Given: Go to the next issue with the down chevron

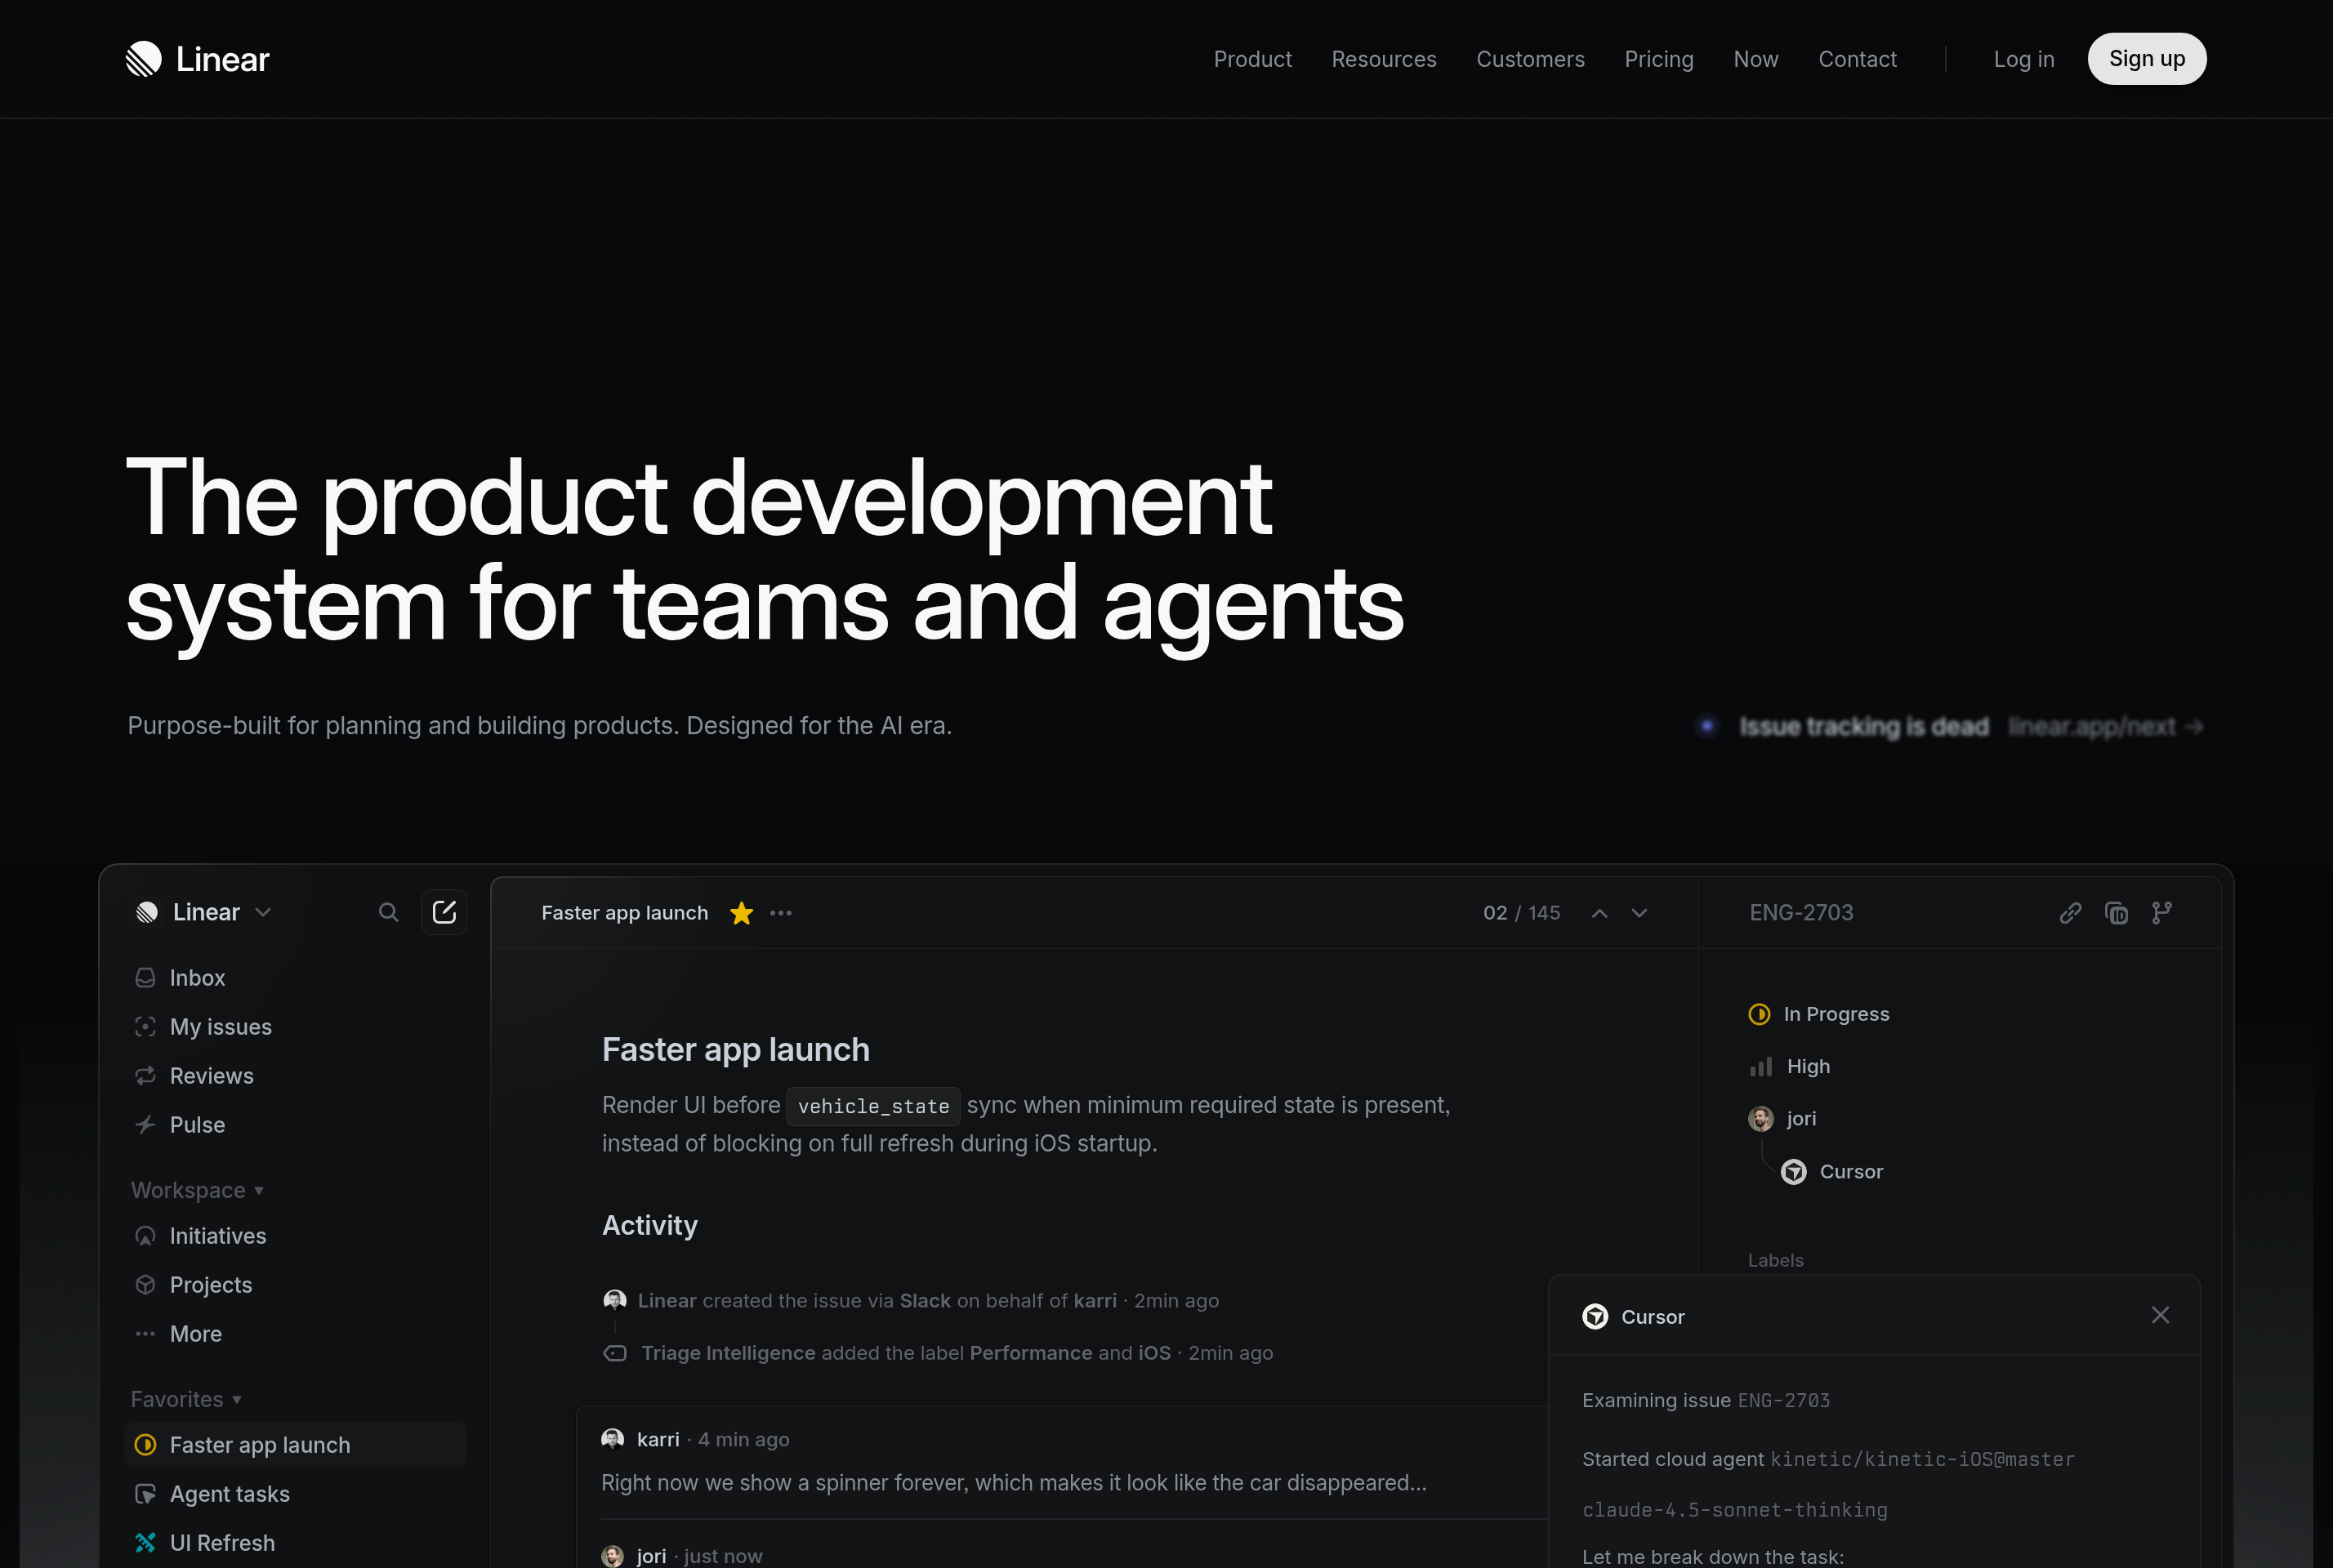Looking at the screenshot, I should click(x=1639, y=912).
